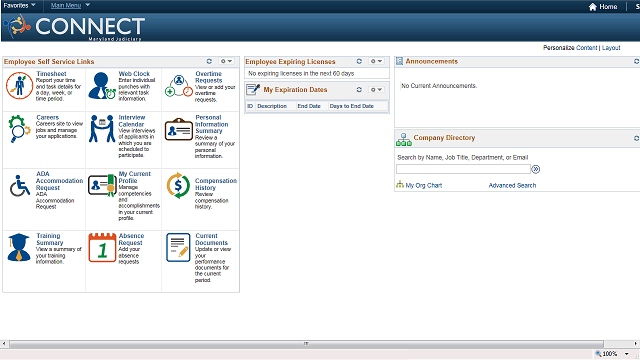Click the Web Clock person icon
Viewport: 640px width, 360px height.
[x=102, y=86]
